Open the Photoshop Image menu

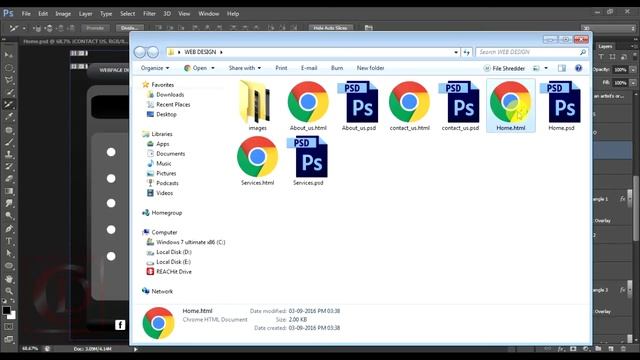pos(63,13)
